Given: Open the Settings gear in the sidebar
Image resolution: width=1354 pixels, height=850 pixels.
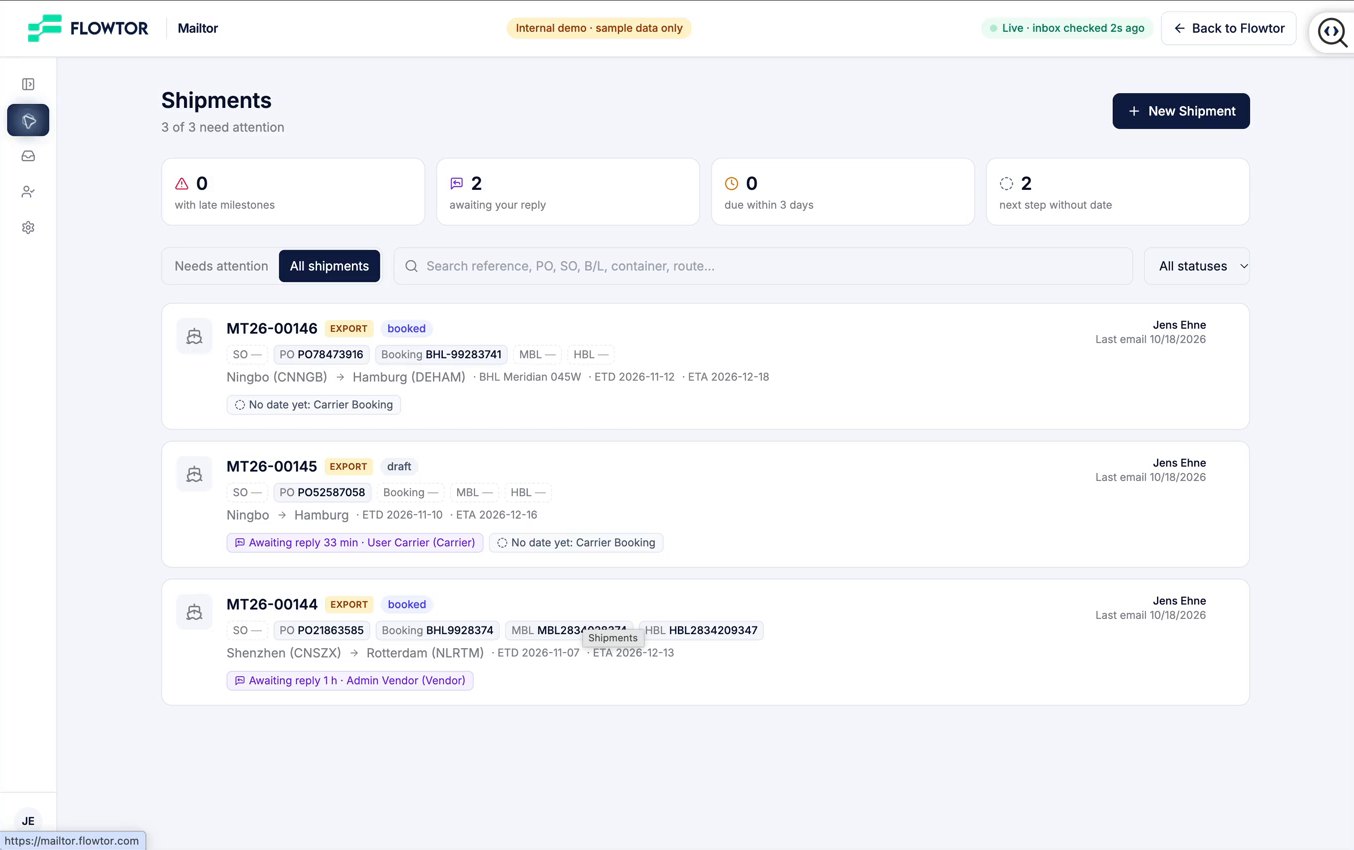Looking at the screenshot, I should (28, 228).
